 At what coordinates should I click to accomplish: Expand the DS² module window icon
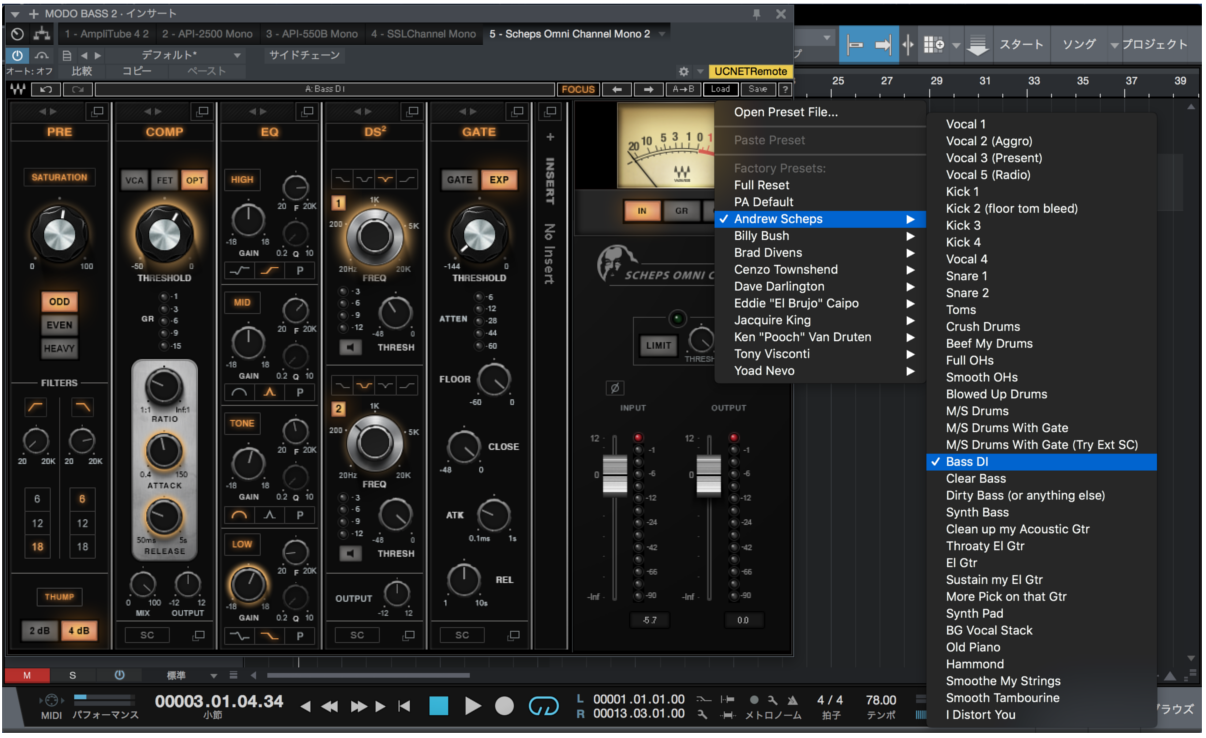[411, 111]
